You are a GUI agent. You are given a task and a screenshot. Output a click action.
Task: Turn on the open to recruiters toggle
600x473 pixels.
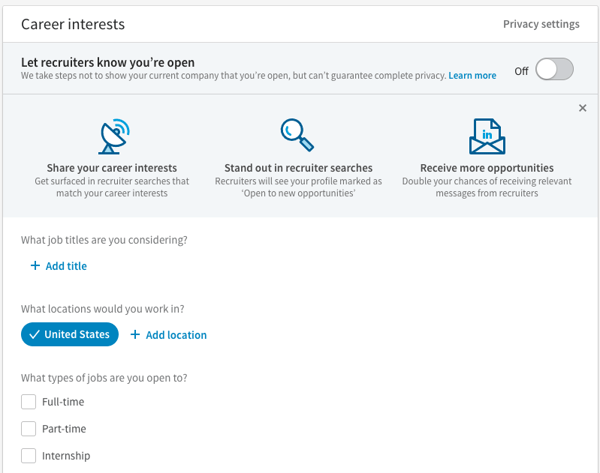(x=554, y=70)
